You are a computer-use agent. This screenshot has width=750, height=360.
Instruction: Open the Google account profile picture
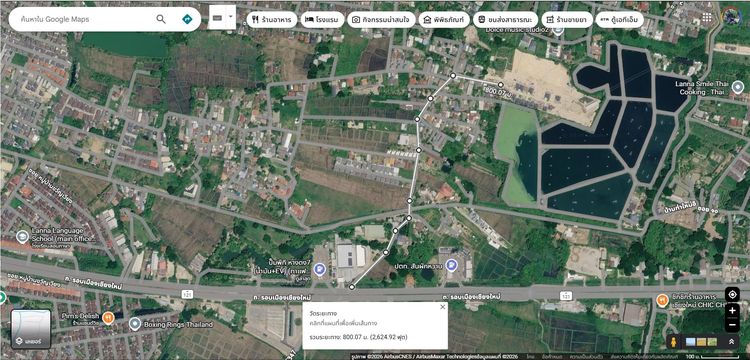pos(731,16)
